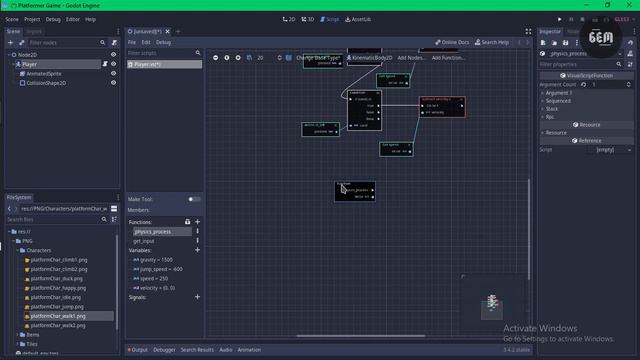Adjust the Argument Count stepper
The height and width of the screenshot is (360, 640).
[x=629, y=84]
